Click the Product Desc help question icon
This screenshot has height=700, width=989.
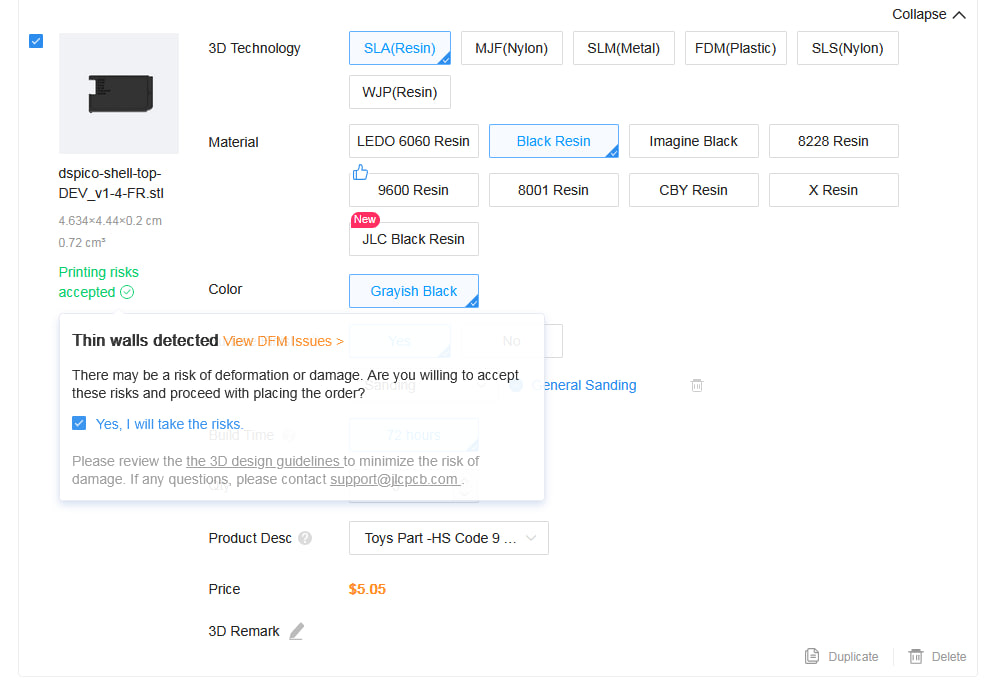coord(305,538)
